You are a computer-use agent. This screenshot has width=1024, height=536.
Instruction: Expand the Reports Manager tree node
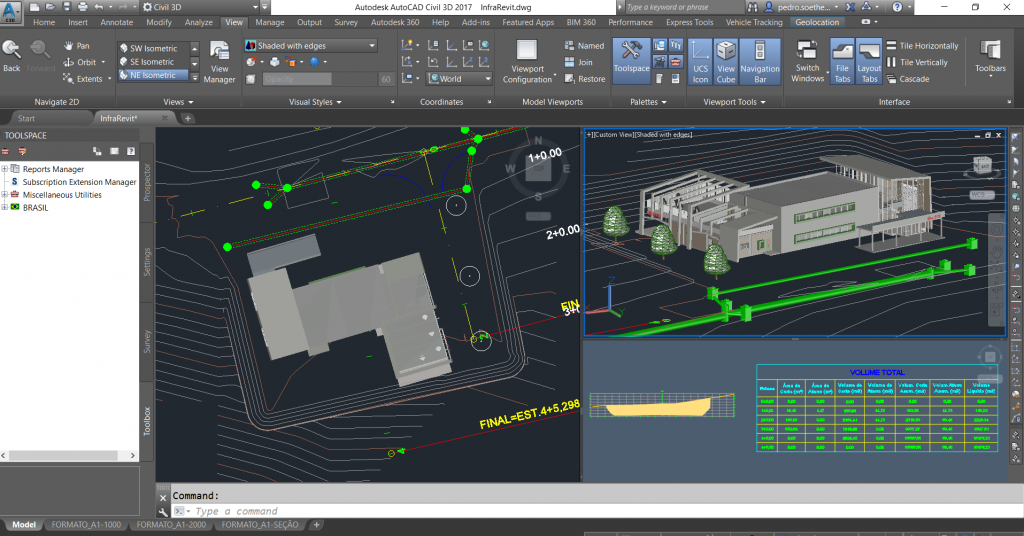[5, 169]
